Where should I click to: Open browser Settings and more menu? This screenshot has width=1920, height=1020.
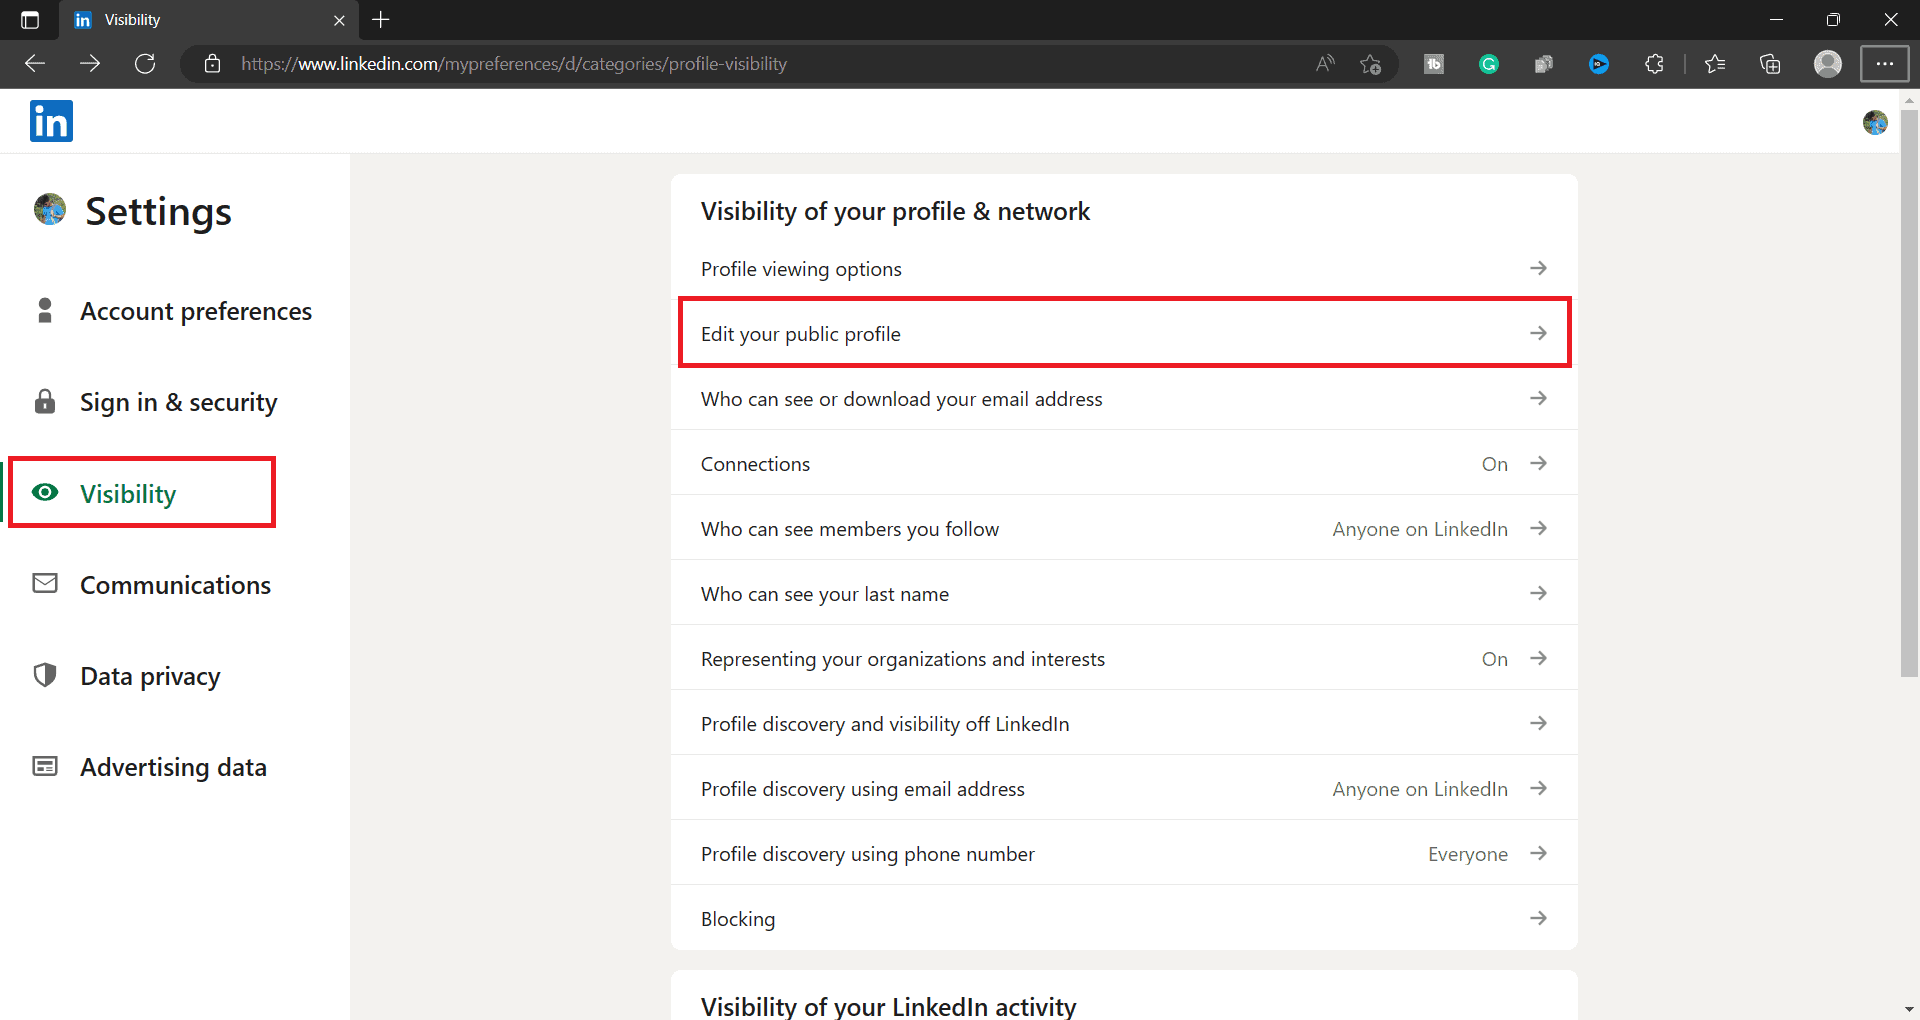[1884, 64]
